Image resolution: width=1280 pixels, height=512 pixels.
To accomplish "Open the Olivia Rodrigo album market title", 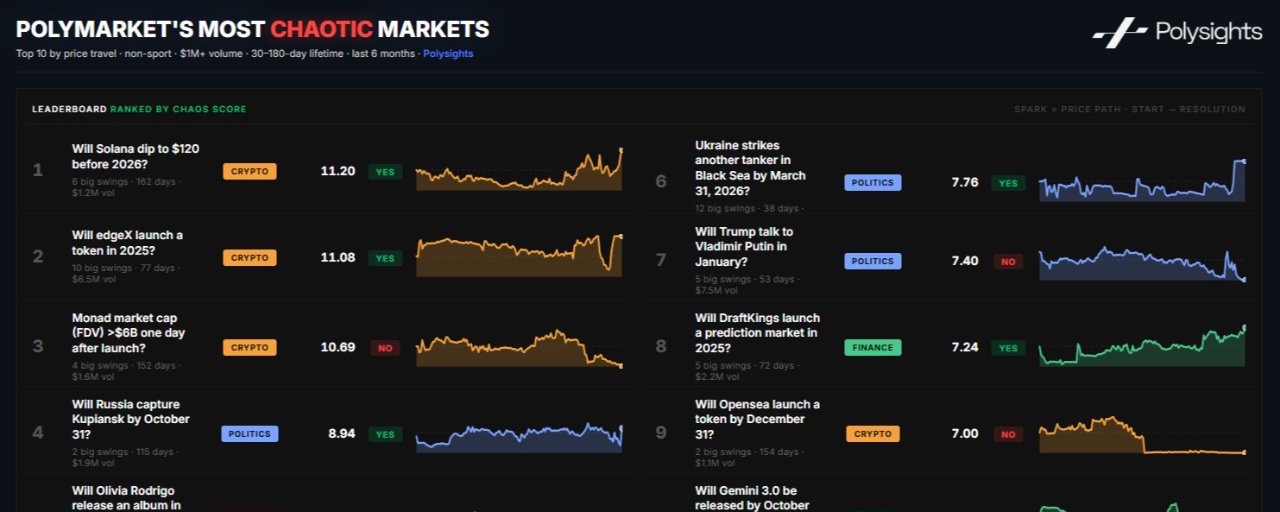I will (x=126, y=498).
